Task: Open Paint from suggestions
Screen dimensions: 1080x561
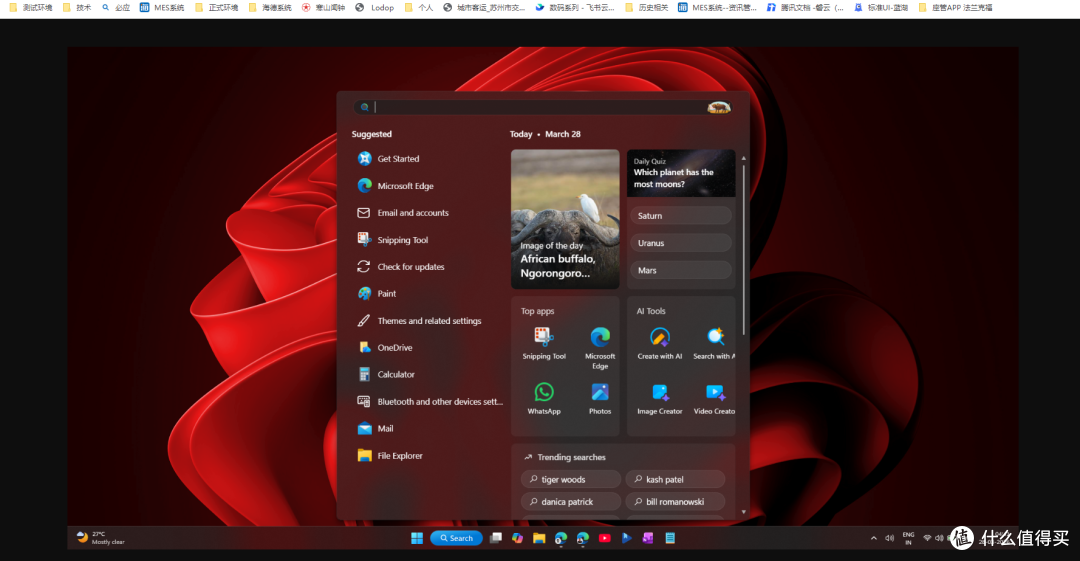Action: coord(377,294)
